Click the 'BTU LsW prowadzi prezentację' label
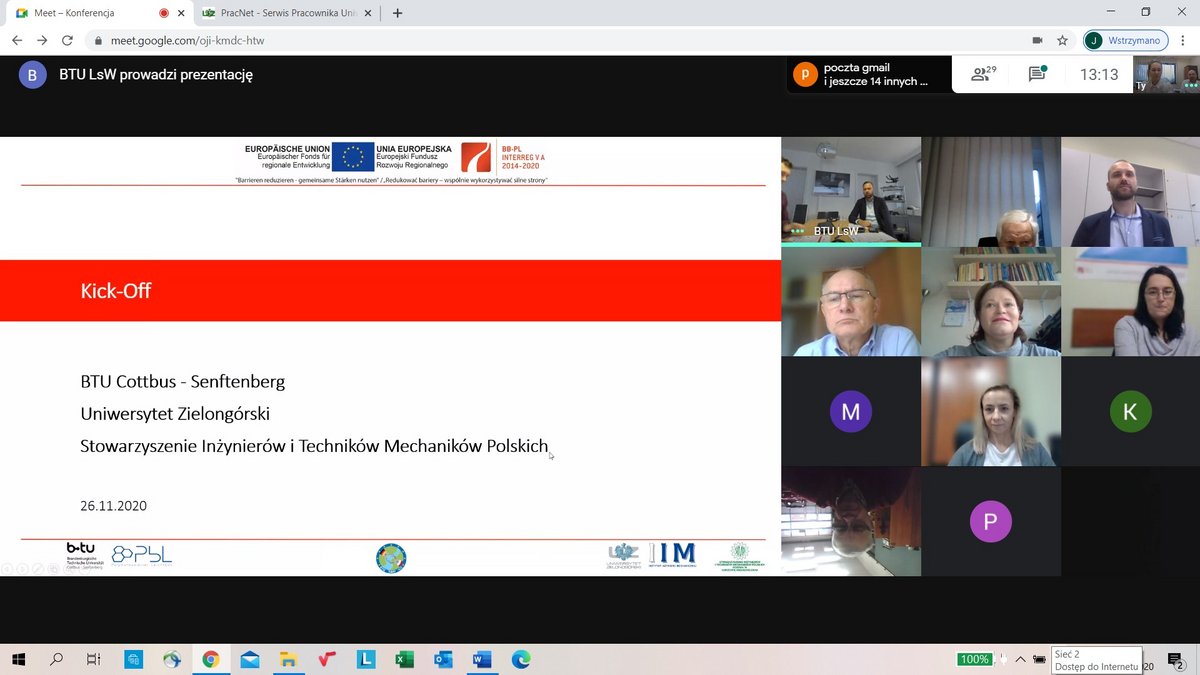The image size is (1200, 675). tap(156, 75)
